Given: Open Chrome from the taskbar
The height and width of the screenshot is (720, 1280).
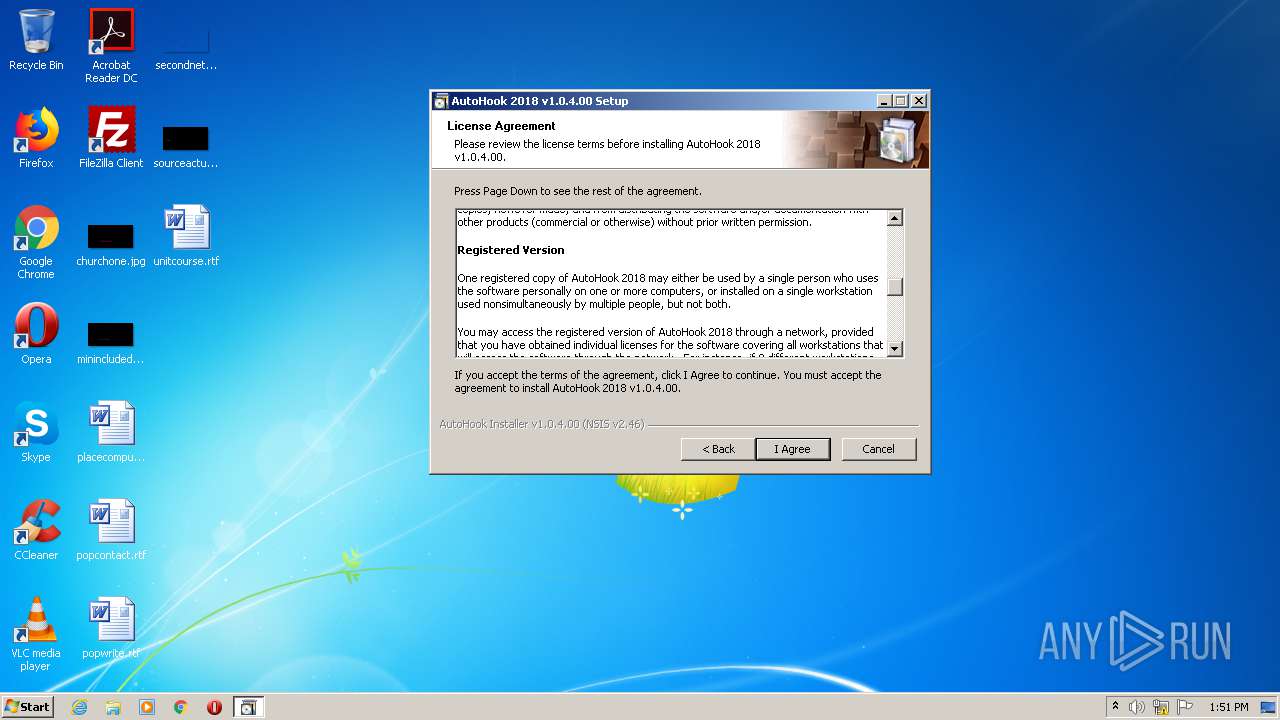Looking at the screenshot, I should coord(181,707).
